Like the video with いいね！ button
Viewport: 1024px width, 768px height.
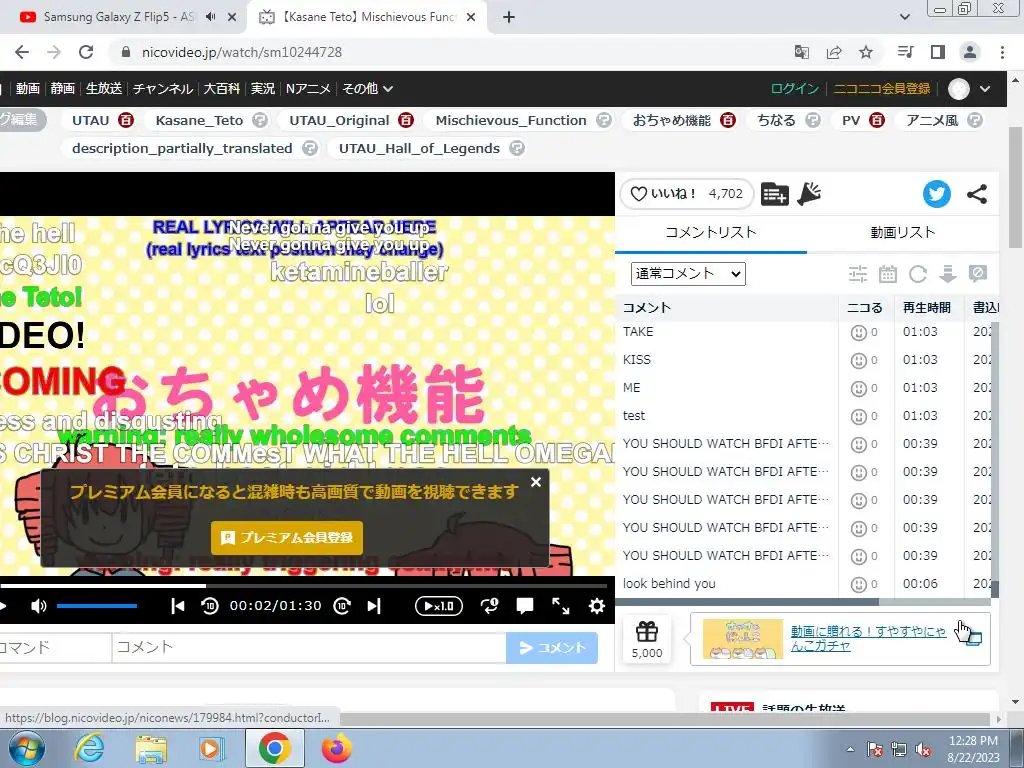point(686,194)
